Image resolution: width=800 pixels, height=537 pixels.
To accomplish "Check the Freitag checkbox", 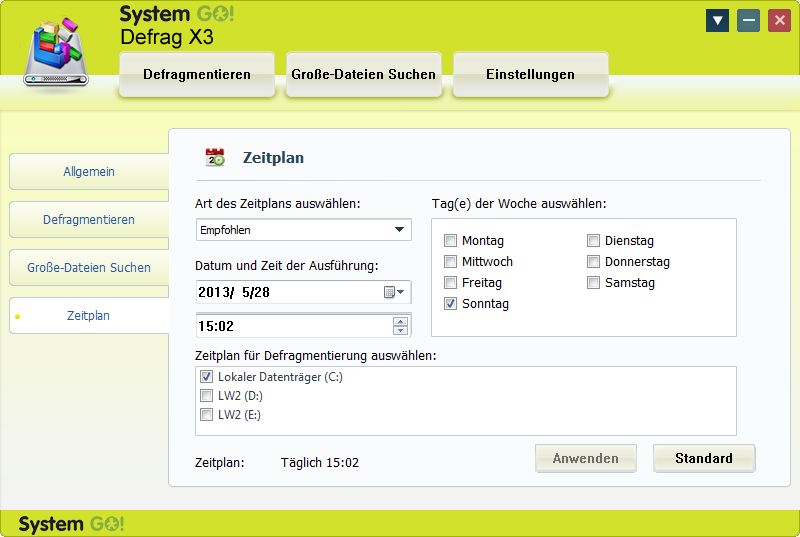I will tap(451, 283).
